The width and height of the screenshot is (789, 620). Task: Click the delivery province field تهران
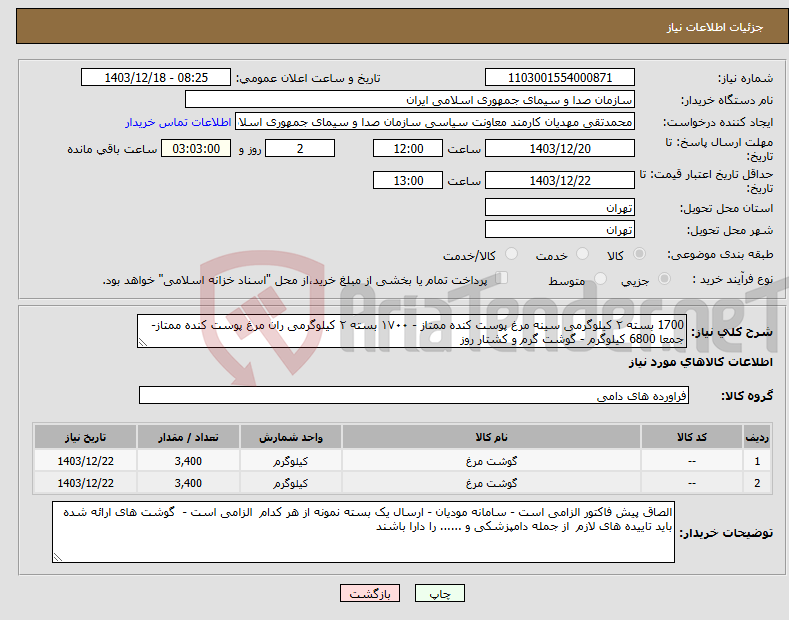tap(560, 207)
